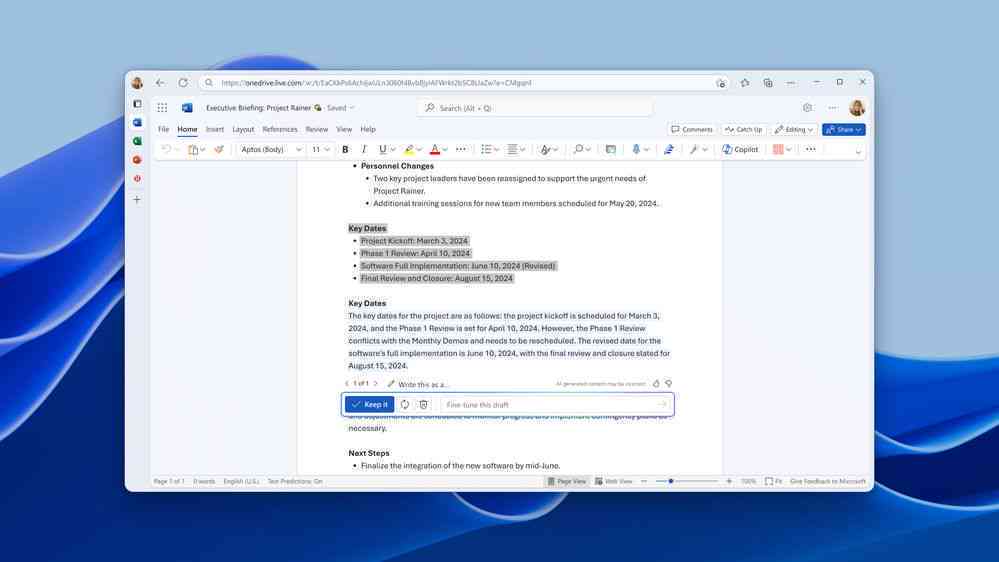This screenshot has width=999, height=562.
Task: Toggle Fit page option in status bar
Action: 773,481
